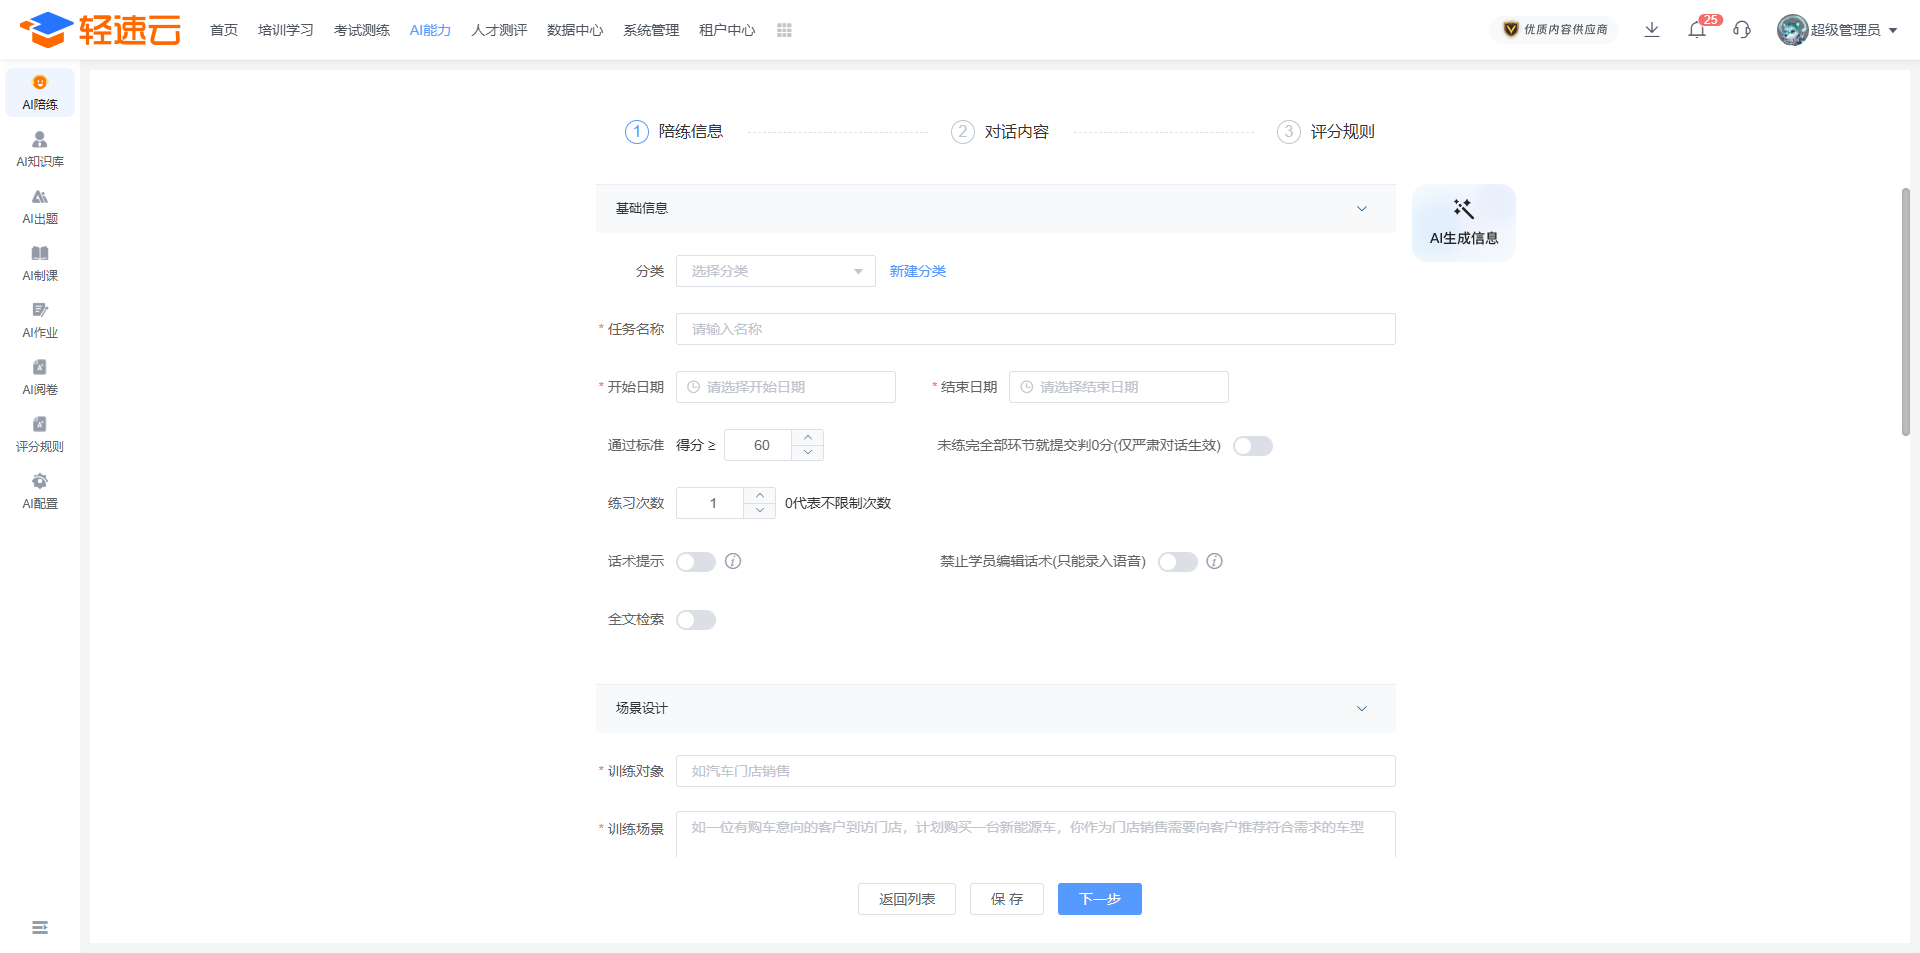
Task: Click the notification bell icon
Action: [1696, 30]
